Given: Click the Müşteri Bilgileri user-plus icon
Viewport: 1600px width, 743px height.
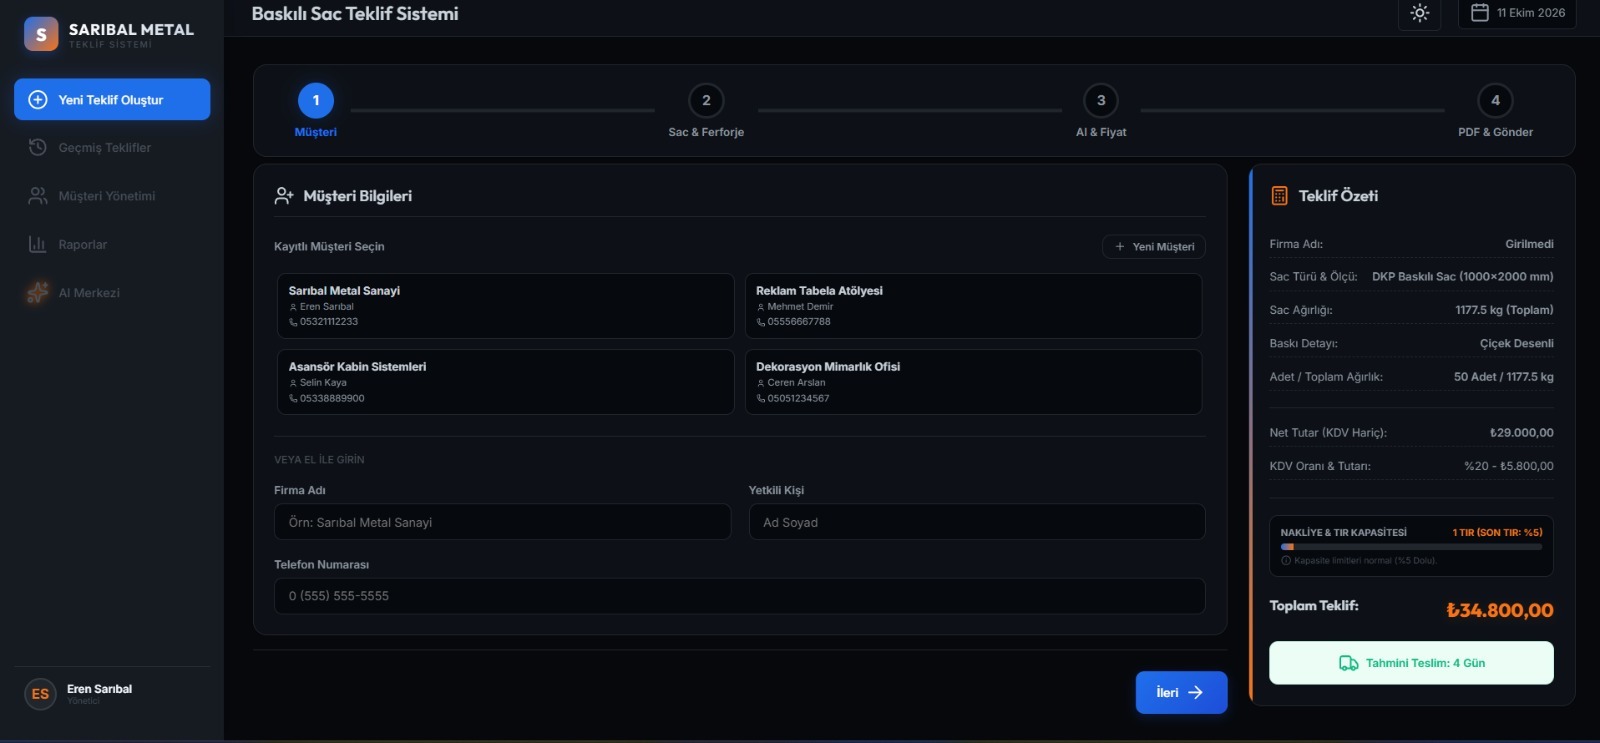Looking at the screenshot, I should pos(284,196).
